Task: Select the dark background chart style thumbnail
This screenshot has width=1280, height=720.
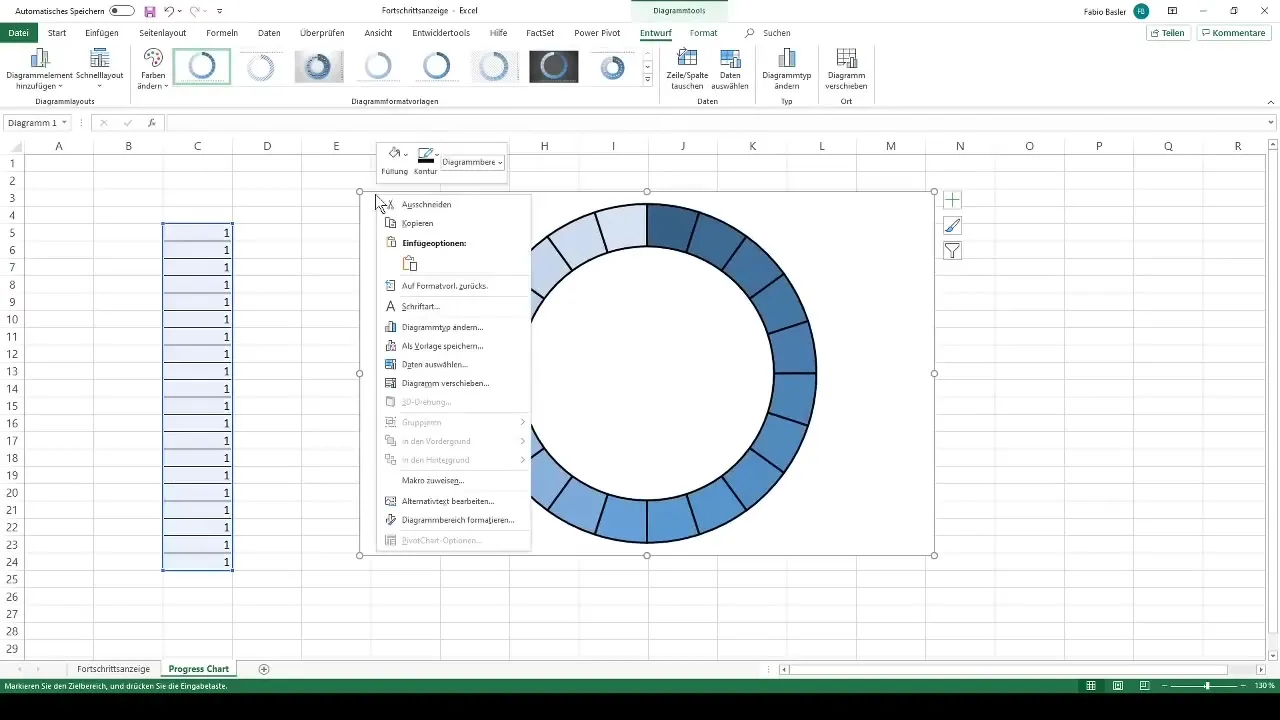Action: point(554,67)
